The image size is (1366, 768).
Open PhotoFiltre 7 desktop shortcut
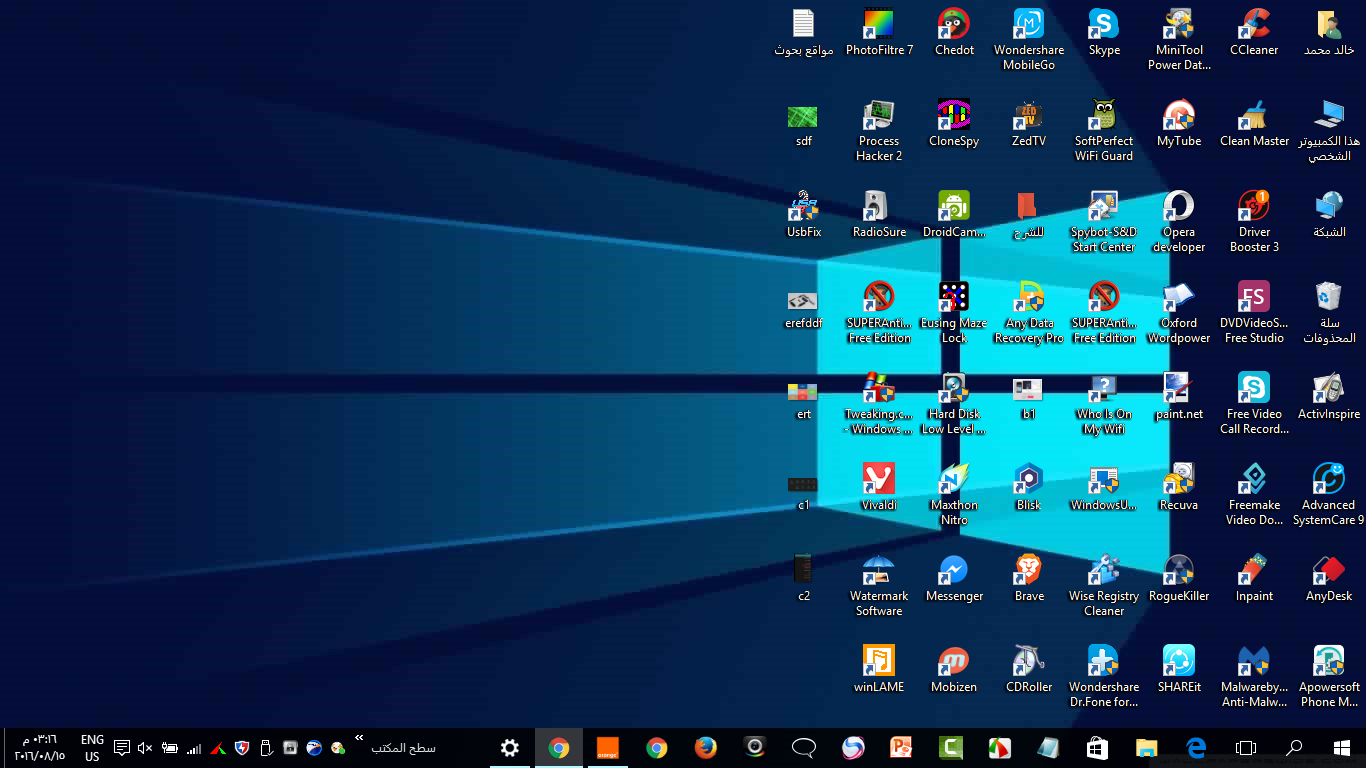(879, 33)
